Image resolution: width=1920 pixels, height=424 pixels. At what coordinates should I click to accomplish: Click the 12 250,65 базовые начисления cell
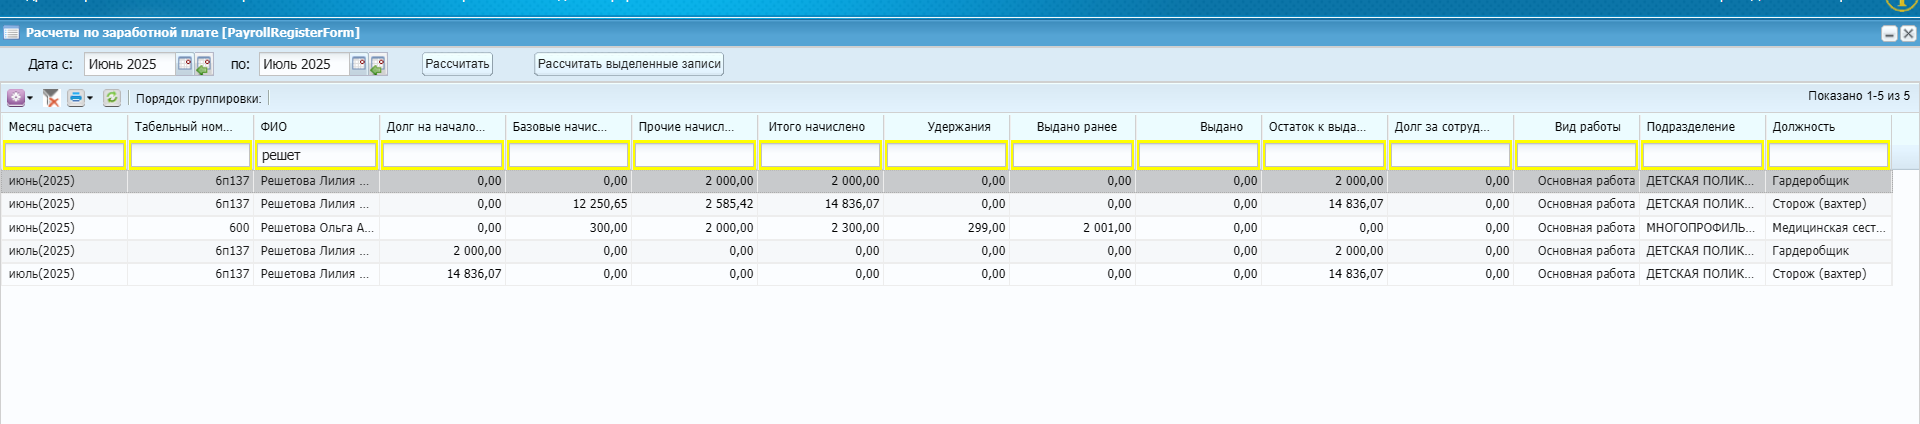[x=569, y=204]
